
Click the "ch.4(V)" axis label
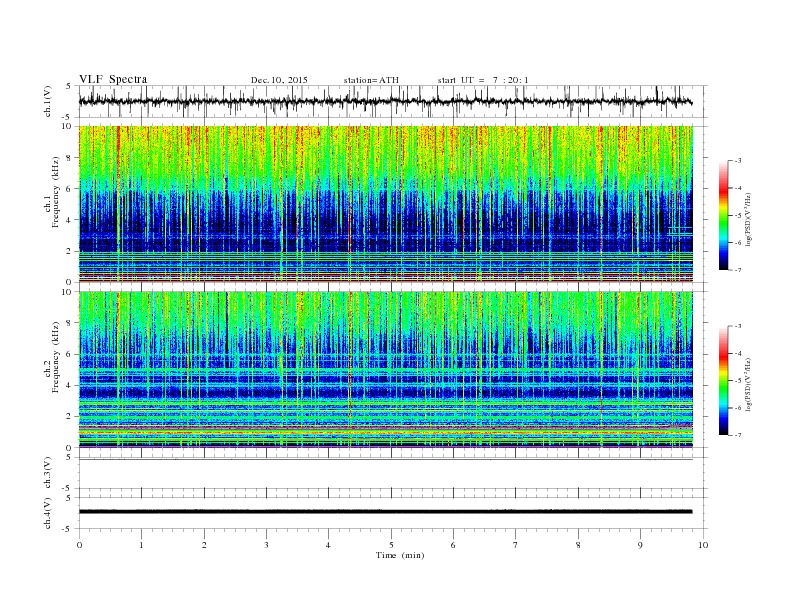(48, 513)
